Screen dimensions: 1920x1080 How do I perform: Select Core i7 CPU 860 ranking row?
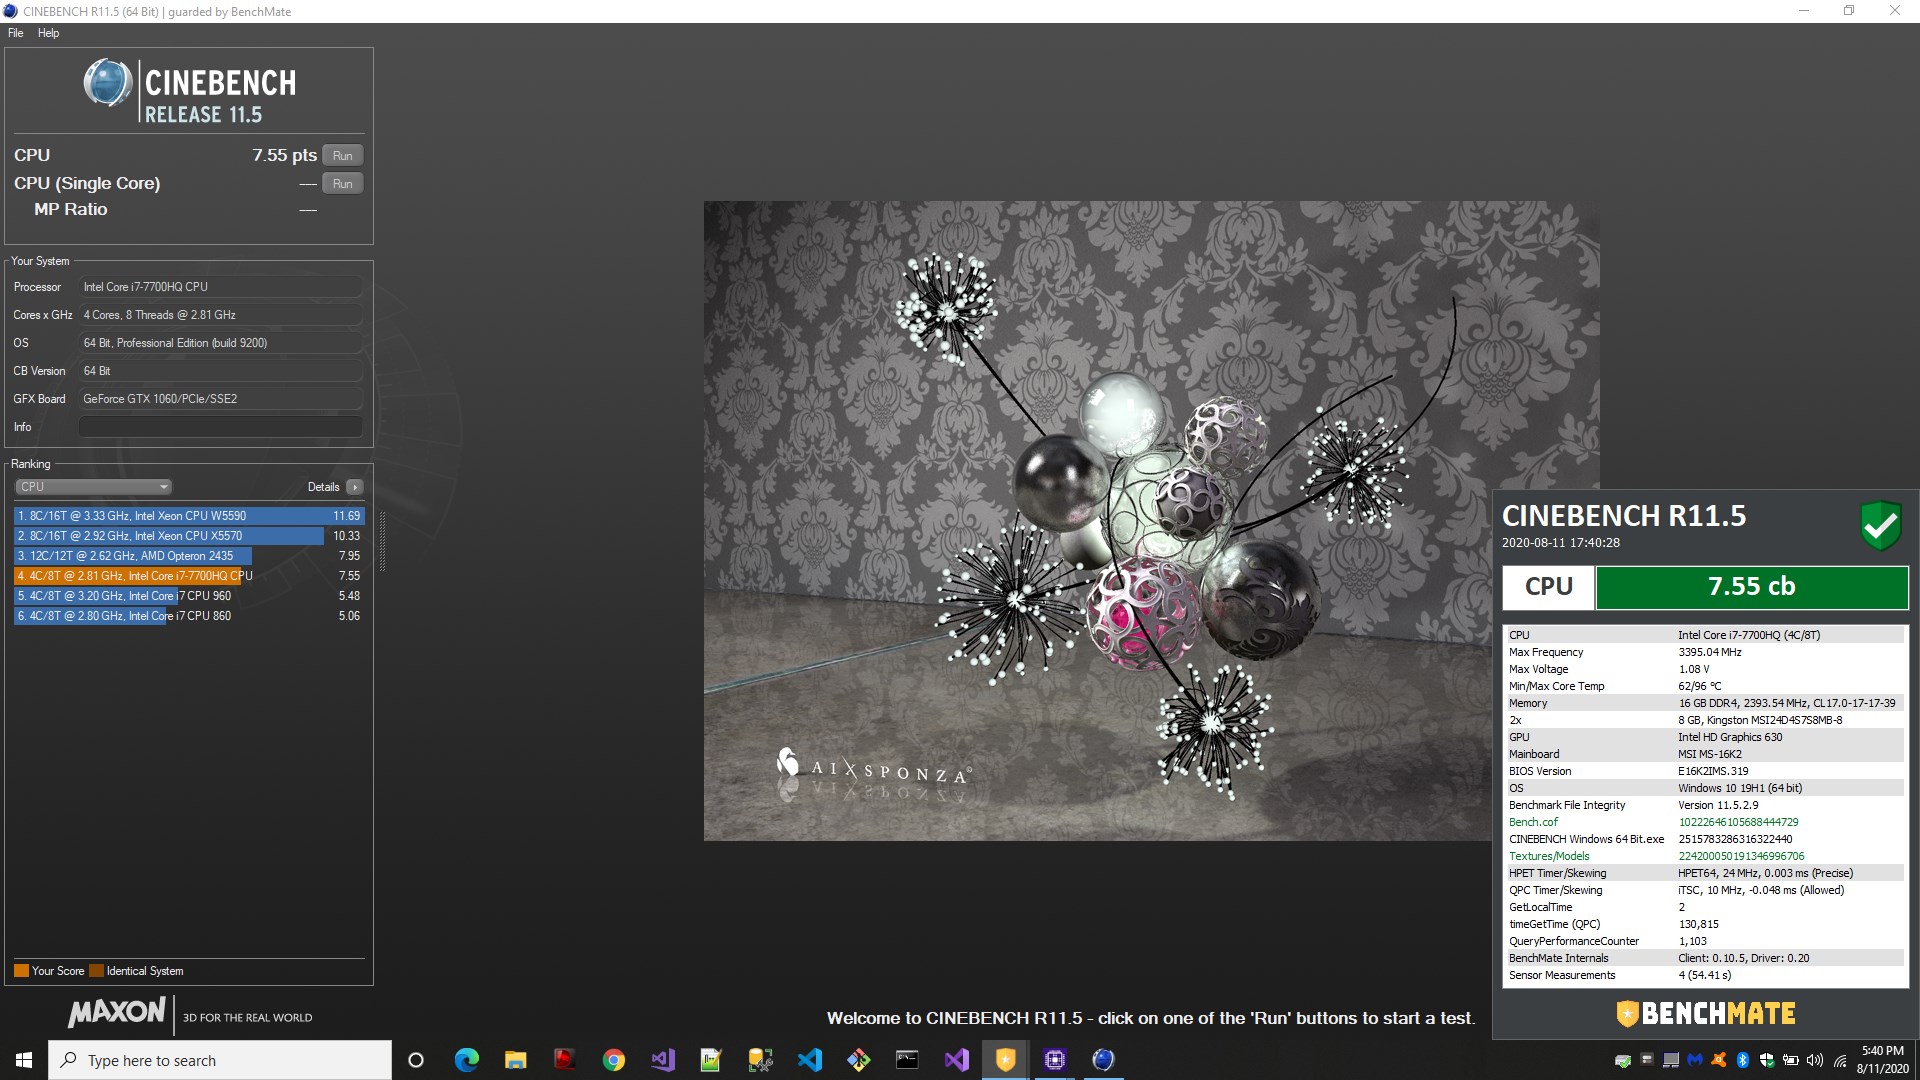(189, 616)
